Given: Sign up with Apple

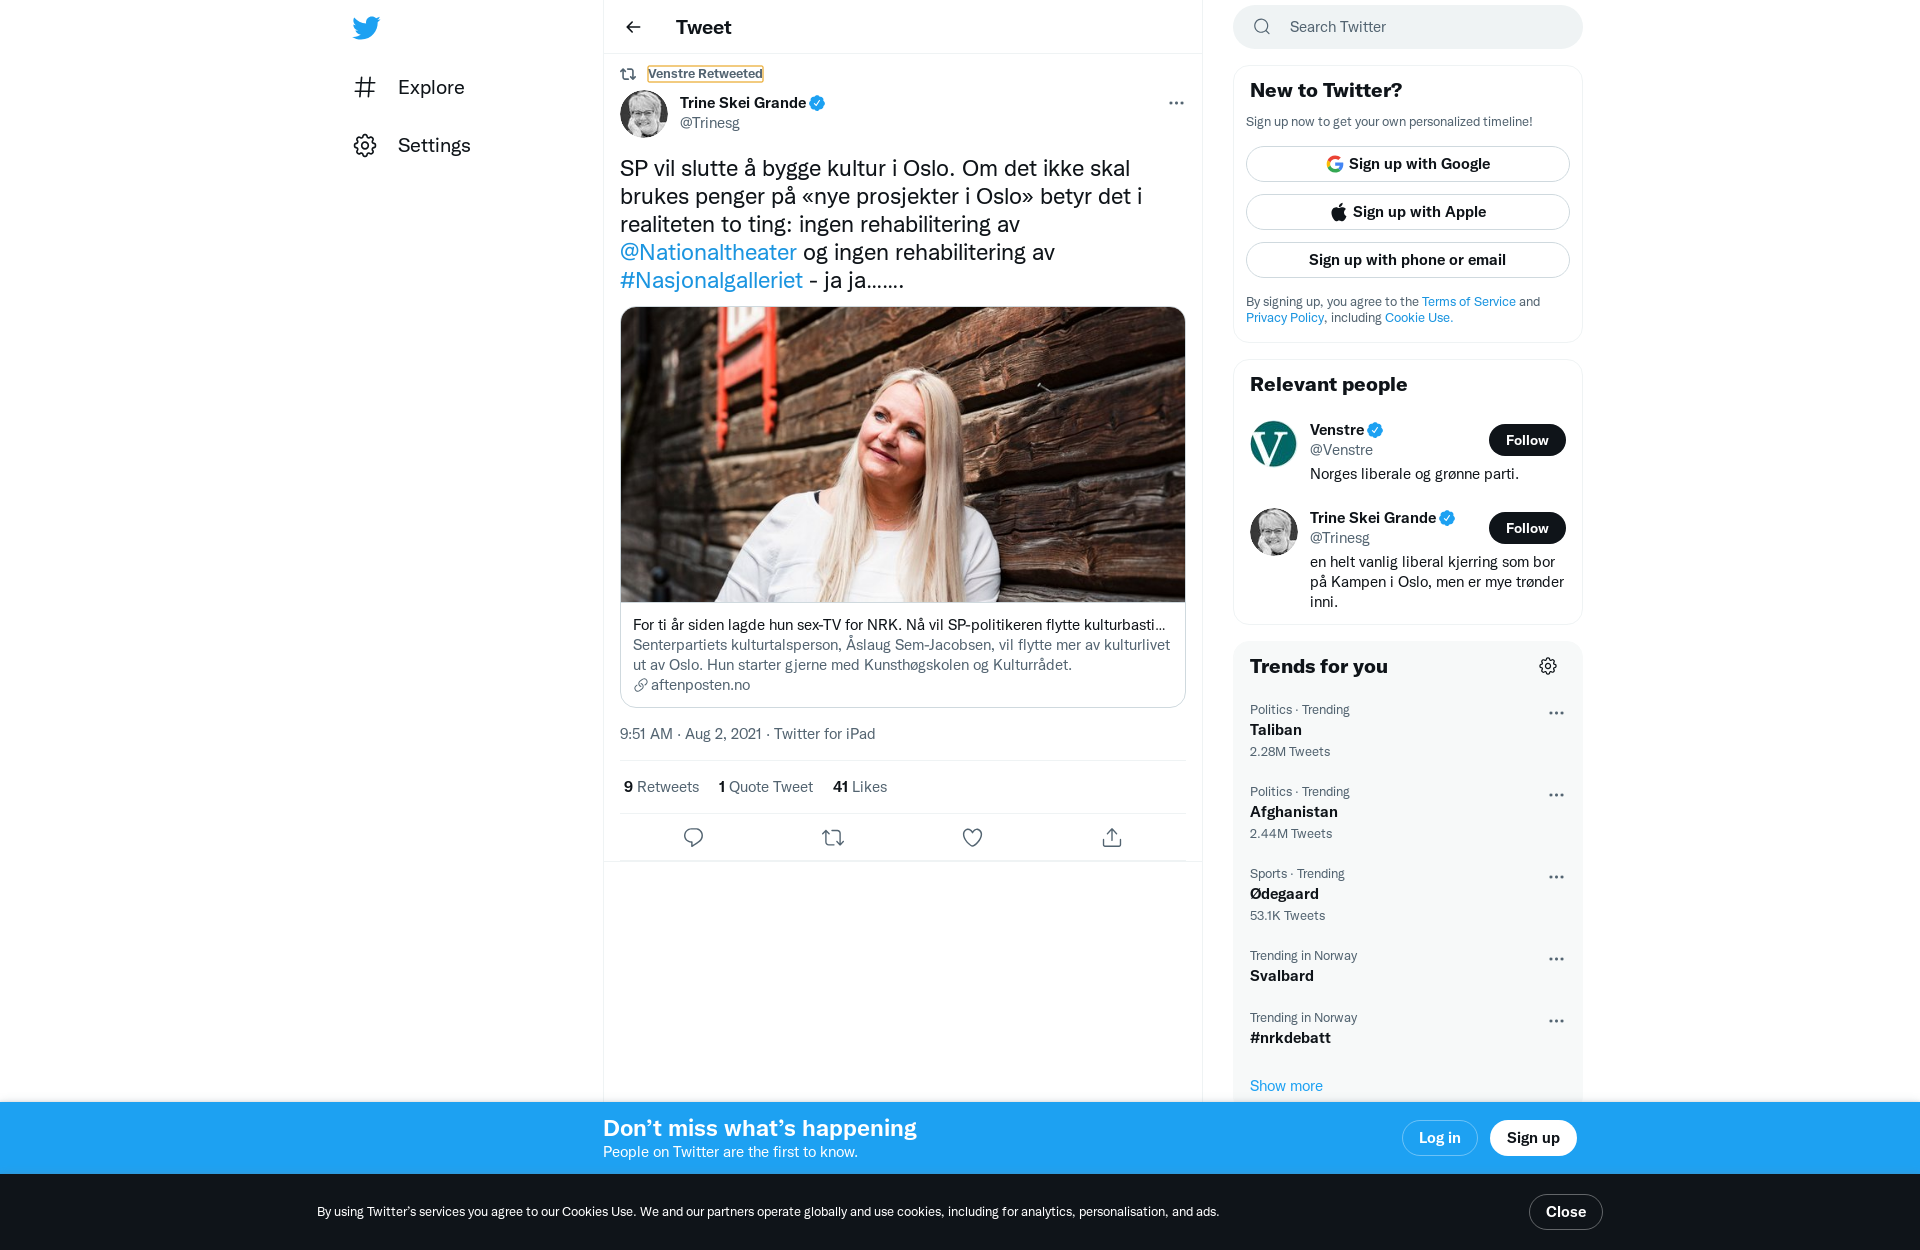Looking at the screenshot, I should 1408,212.
